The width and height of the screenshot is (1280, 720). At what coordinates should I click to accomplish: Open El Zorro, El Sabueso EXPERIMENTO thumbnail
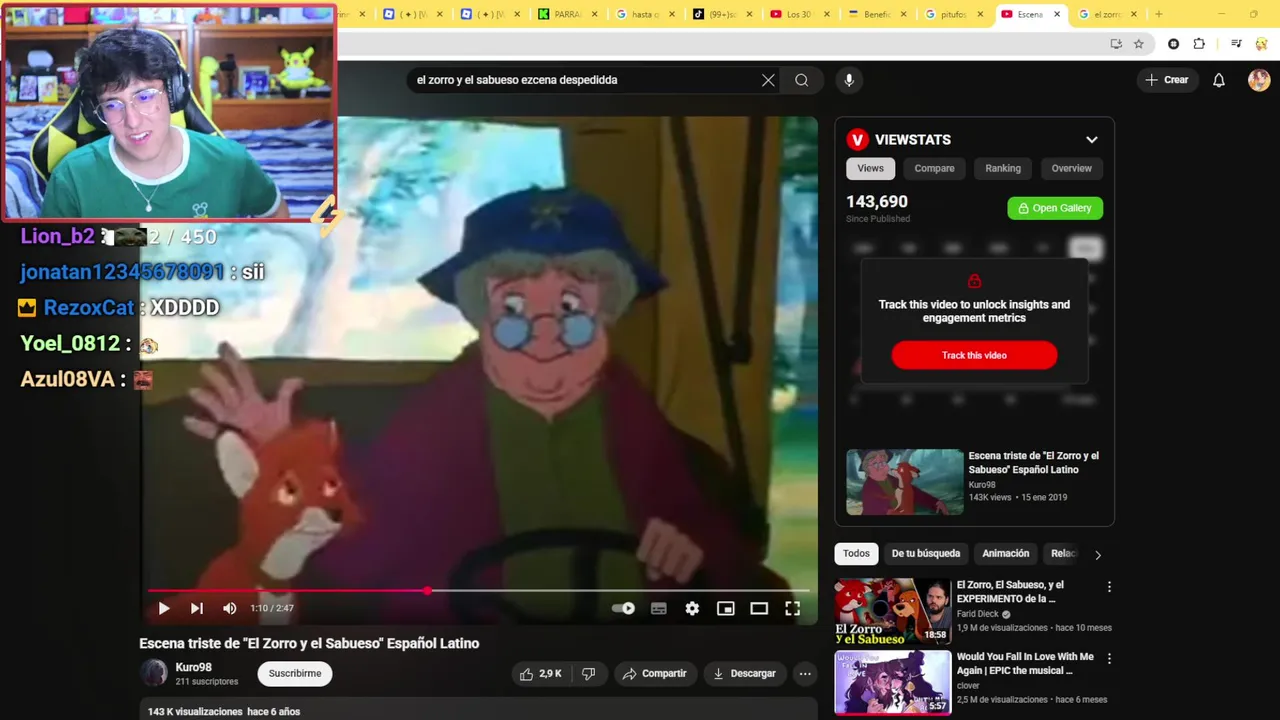coord(893,611)
